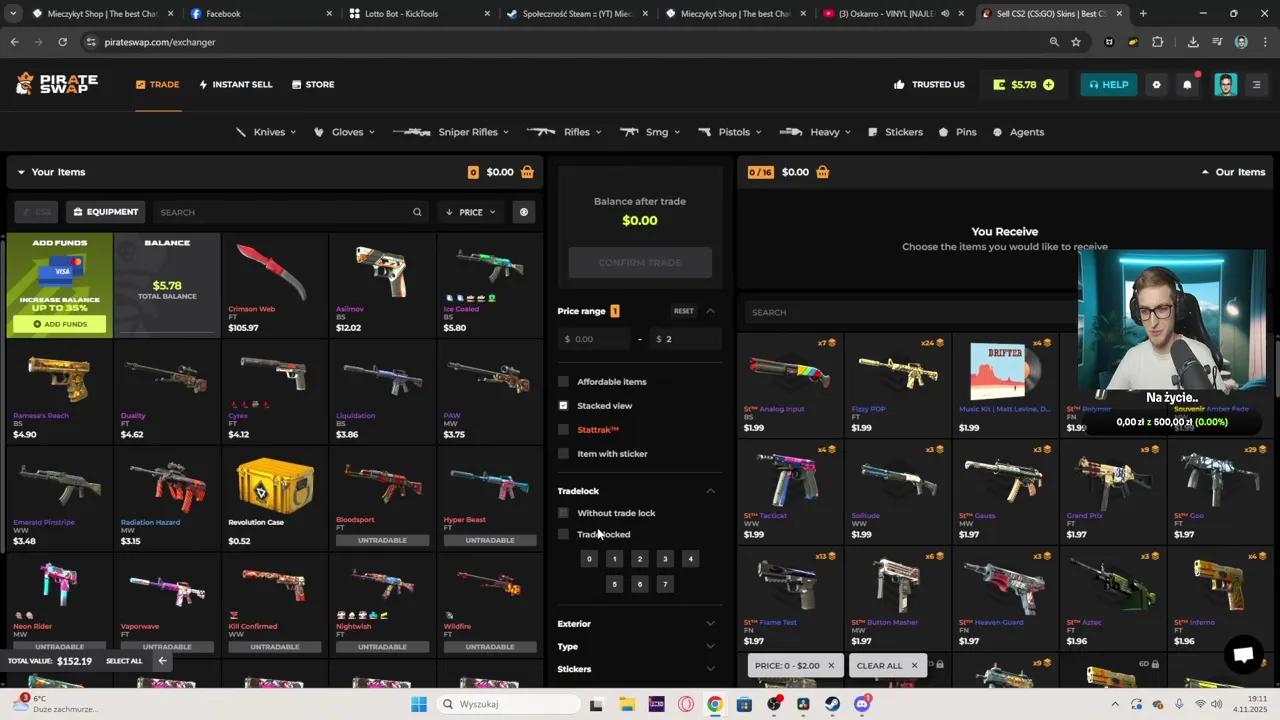1280x720 pixels.
Task: Click Select All button
Action: (124, 661)
